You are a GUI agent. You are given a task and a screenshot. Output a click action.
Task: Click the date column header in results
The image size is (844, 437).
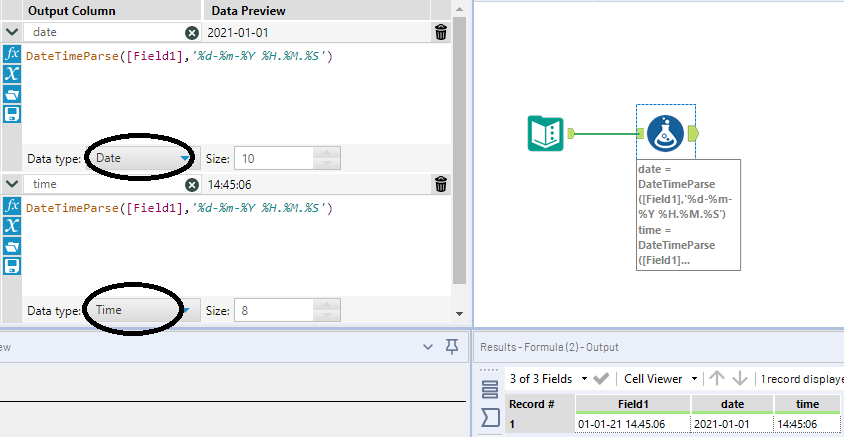[732, 404]
